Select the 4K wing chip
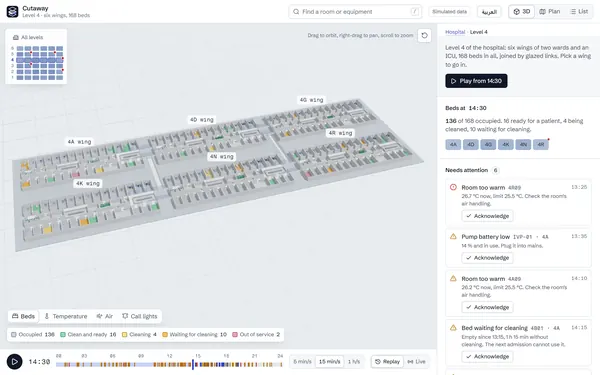 tap(505, 145)
